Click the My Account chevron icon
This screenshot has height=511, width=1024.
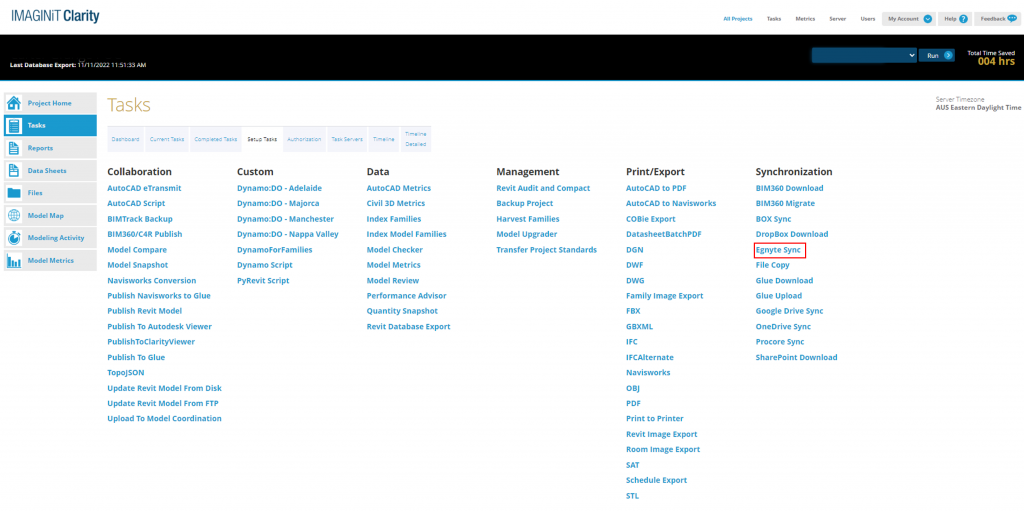(x=927, y=19)
